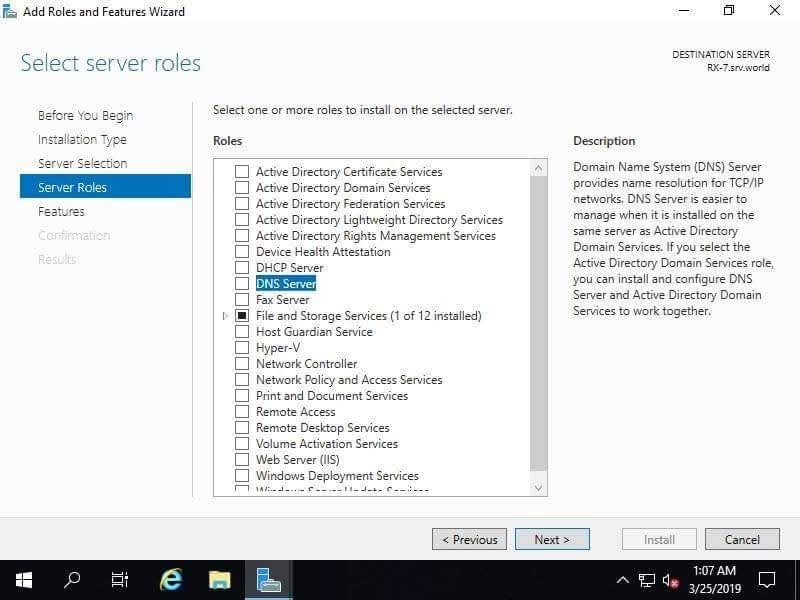Viewport: 800px width, 600px height.
Task: Open taskbar search magnifier
Action: click(x=72, y=580)
